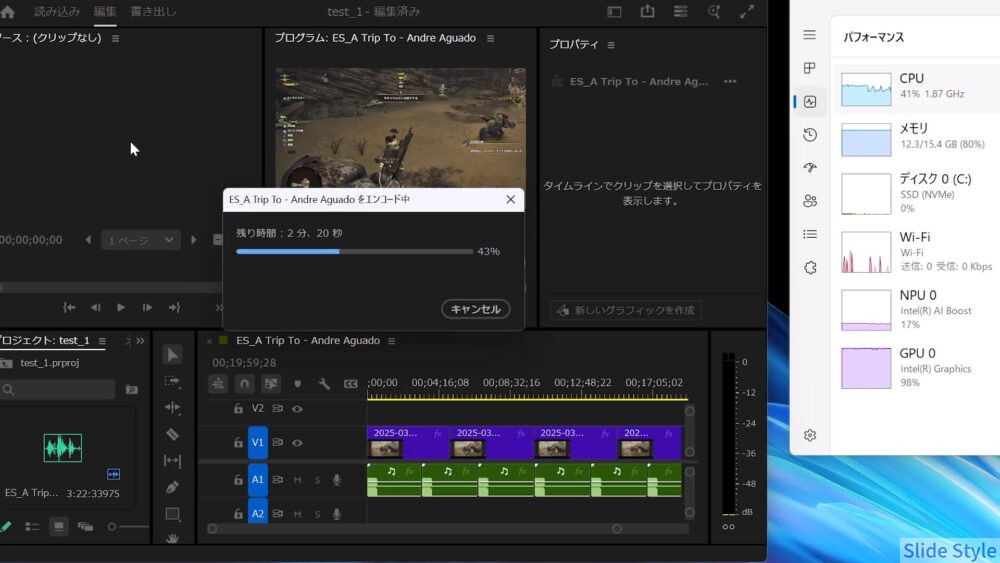The image size is (1000, 563).
Task: Open the program monitor panel menu
Action: pos(490,38)
